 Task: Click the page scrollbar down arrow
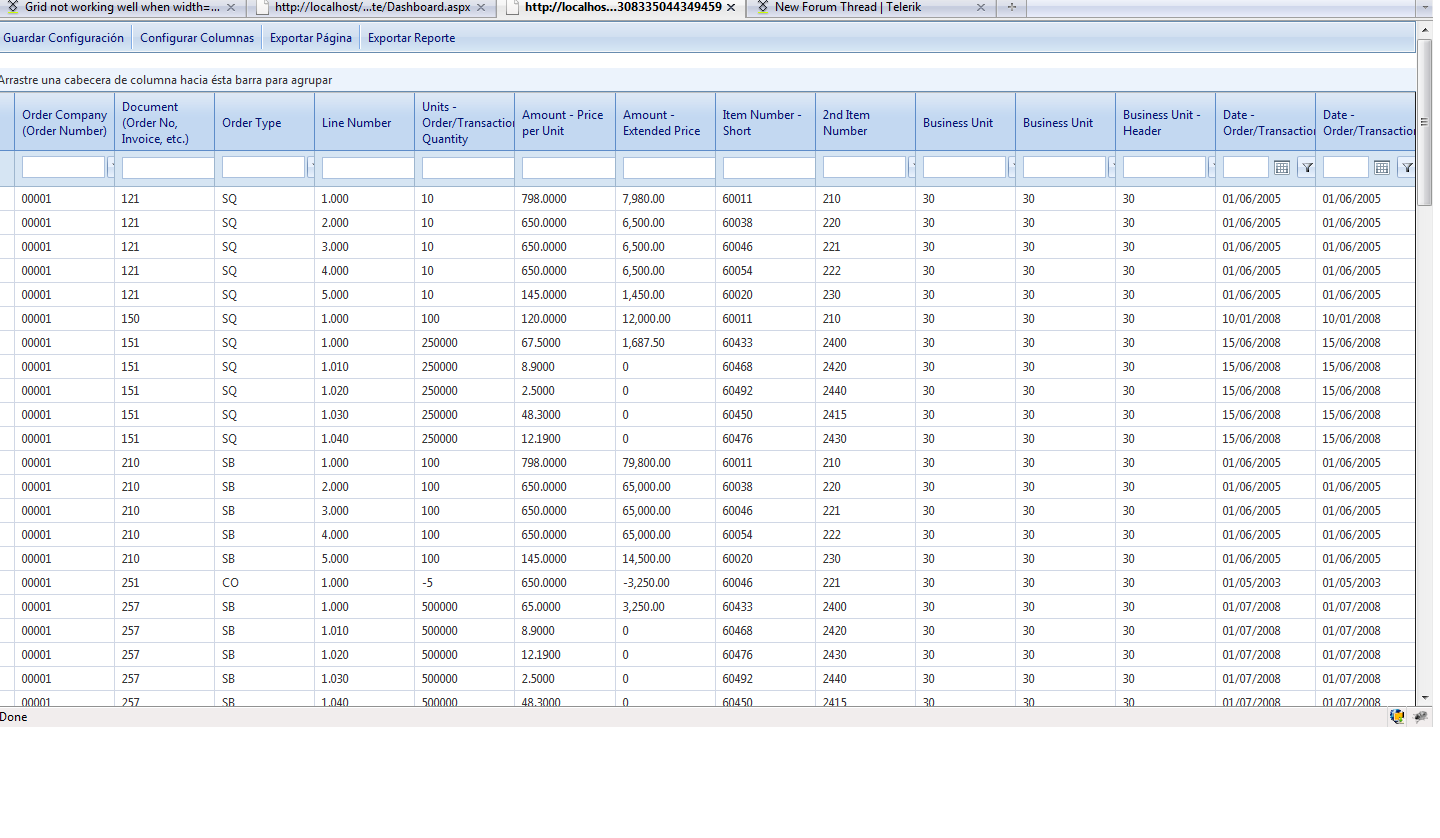click(x=1425, y=698)
